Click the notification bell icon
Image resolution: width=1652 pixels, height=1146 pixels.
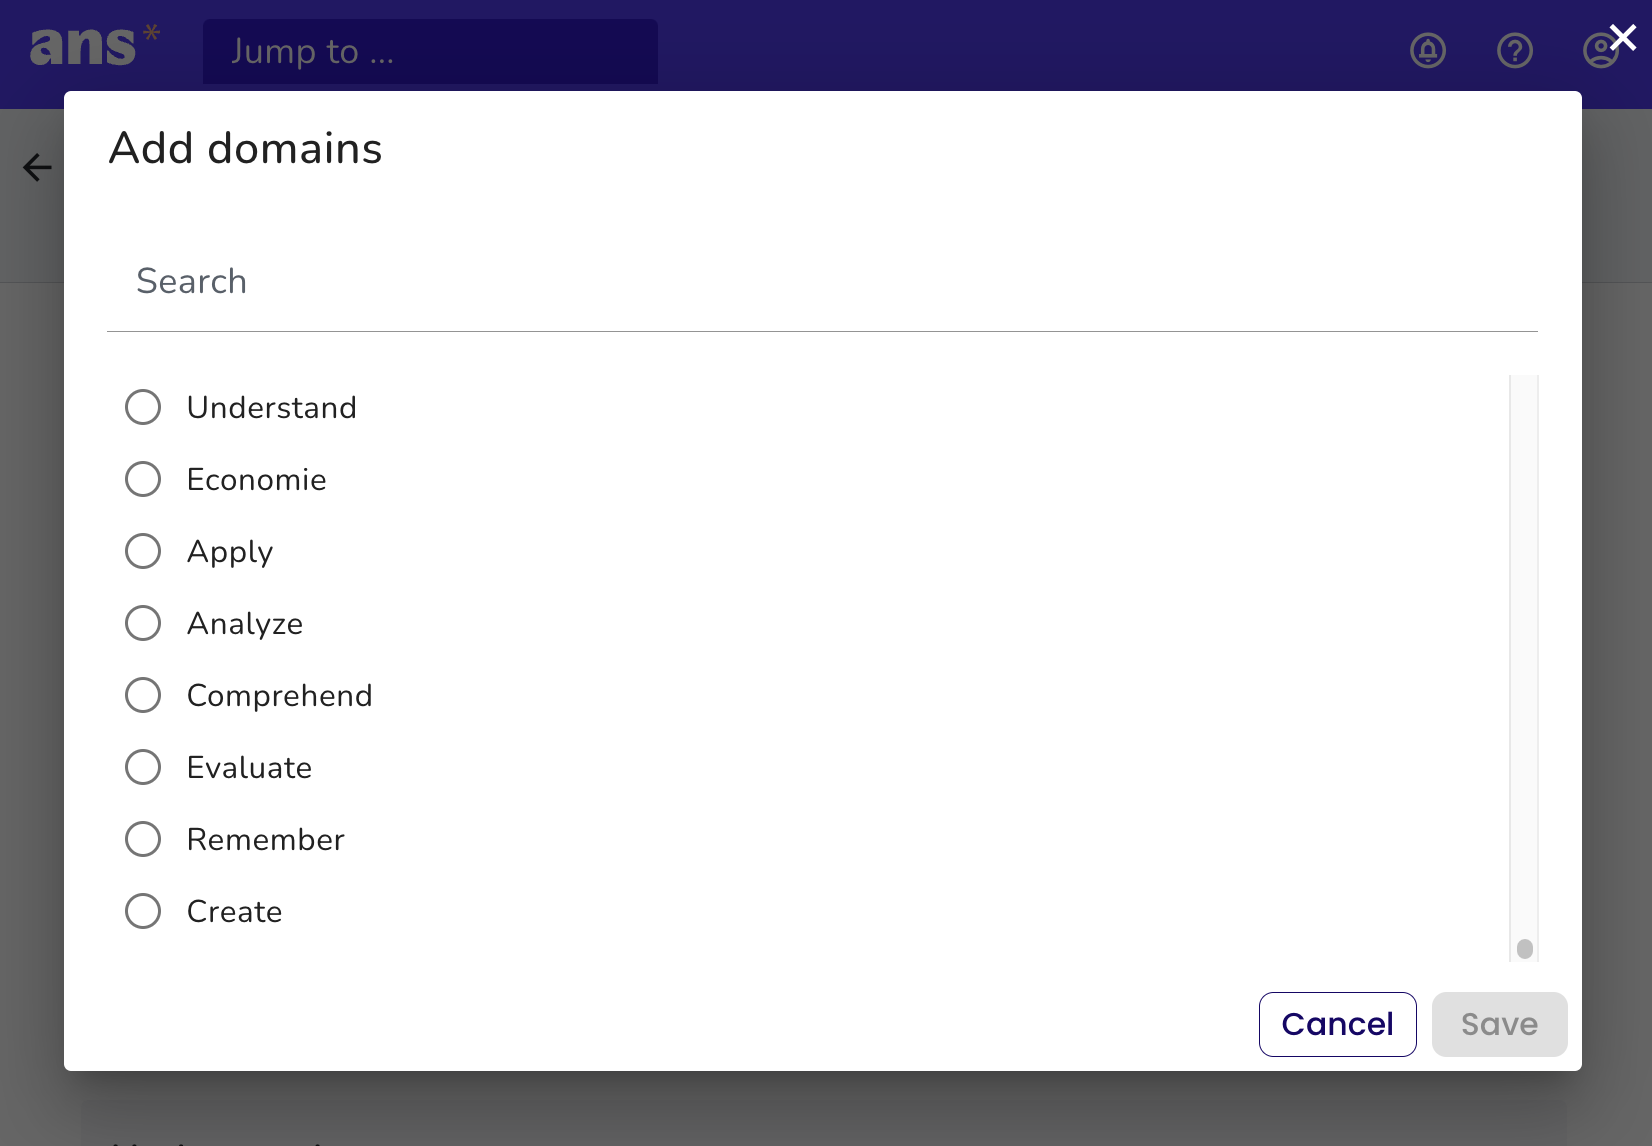coord(1427,50)
